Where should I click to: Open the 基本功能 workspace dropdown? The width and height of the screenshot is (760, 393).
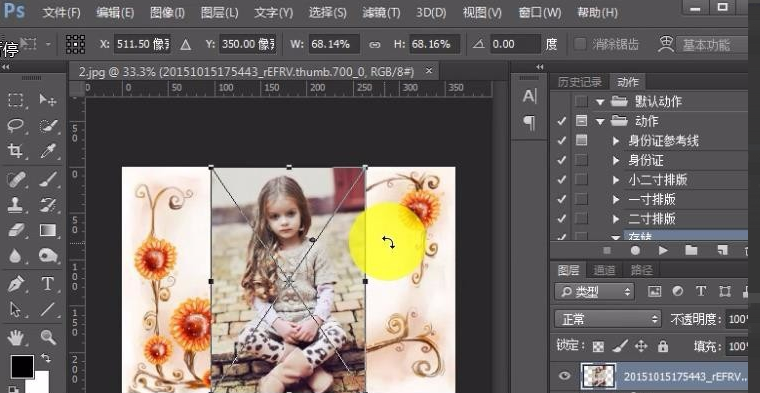712,45
